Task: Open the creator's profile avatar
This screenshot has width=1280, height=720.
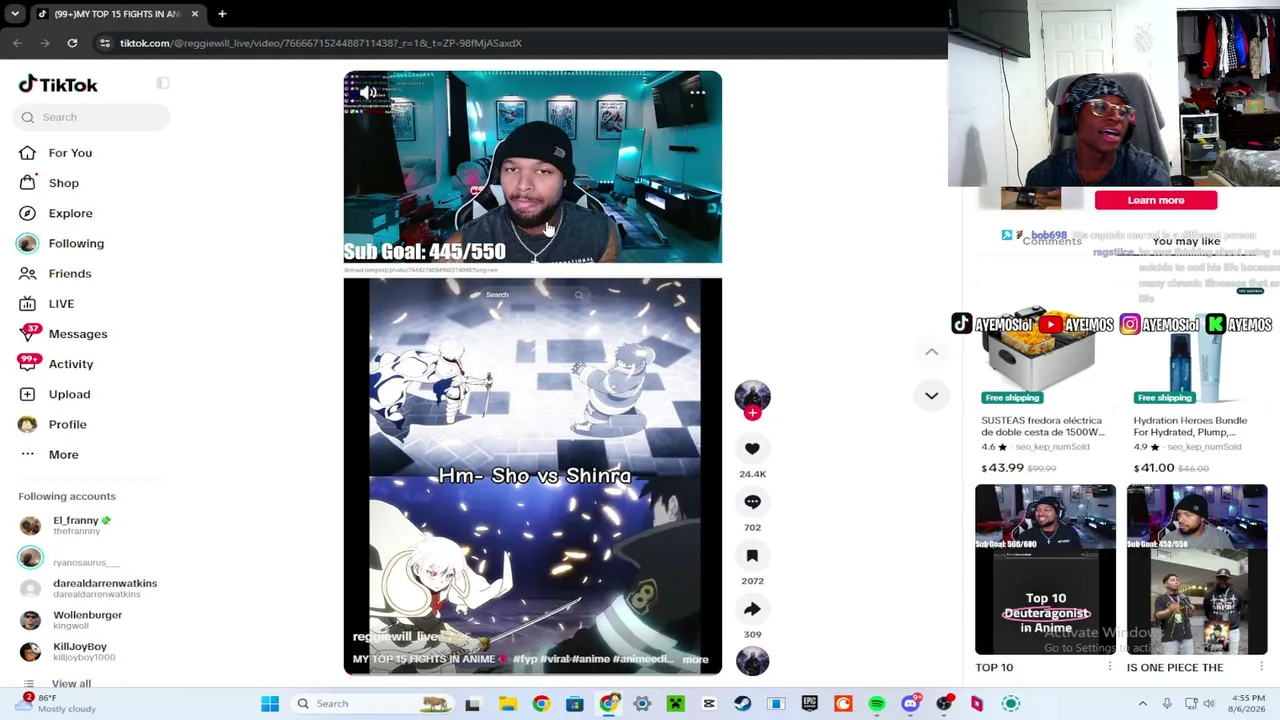Action: point(752,396)
